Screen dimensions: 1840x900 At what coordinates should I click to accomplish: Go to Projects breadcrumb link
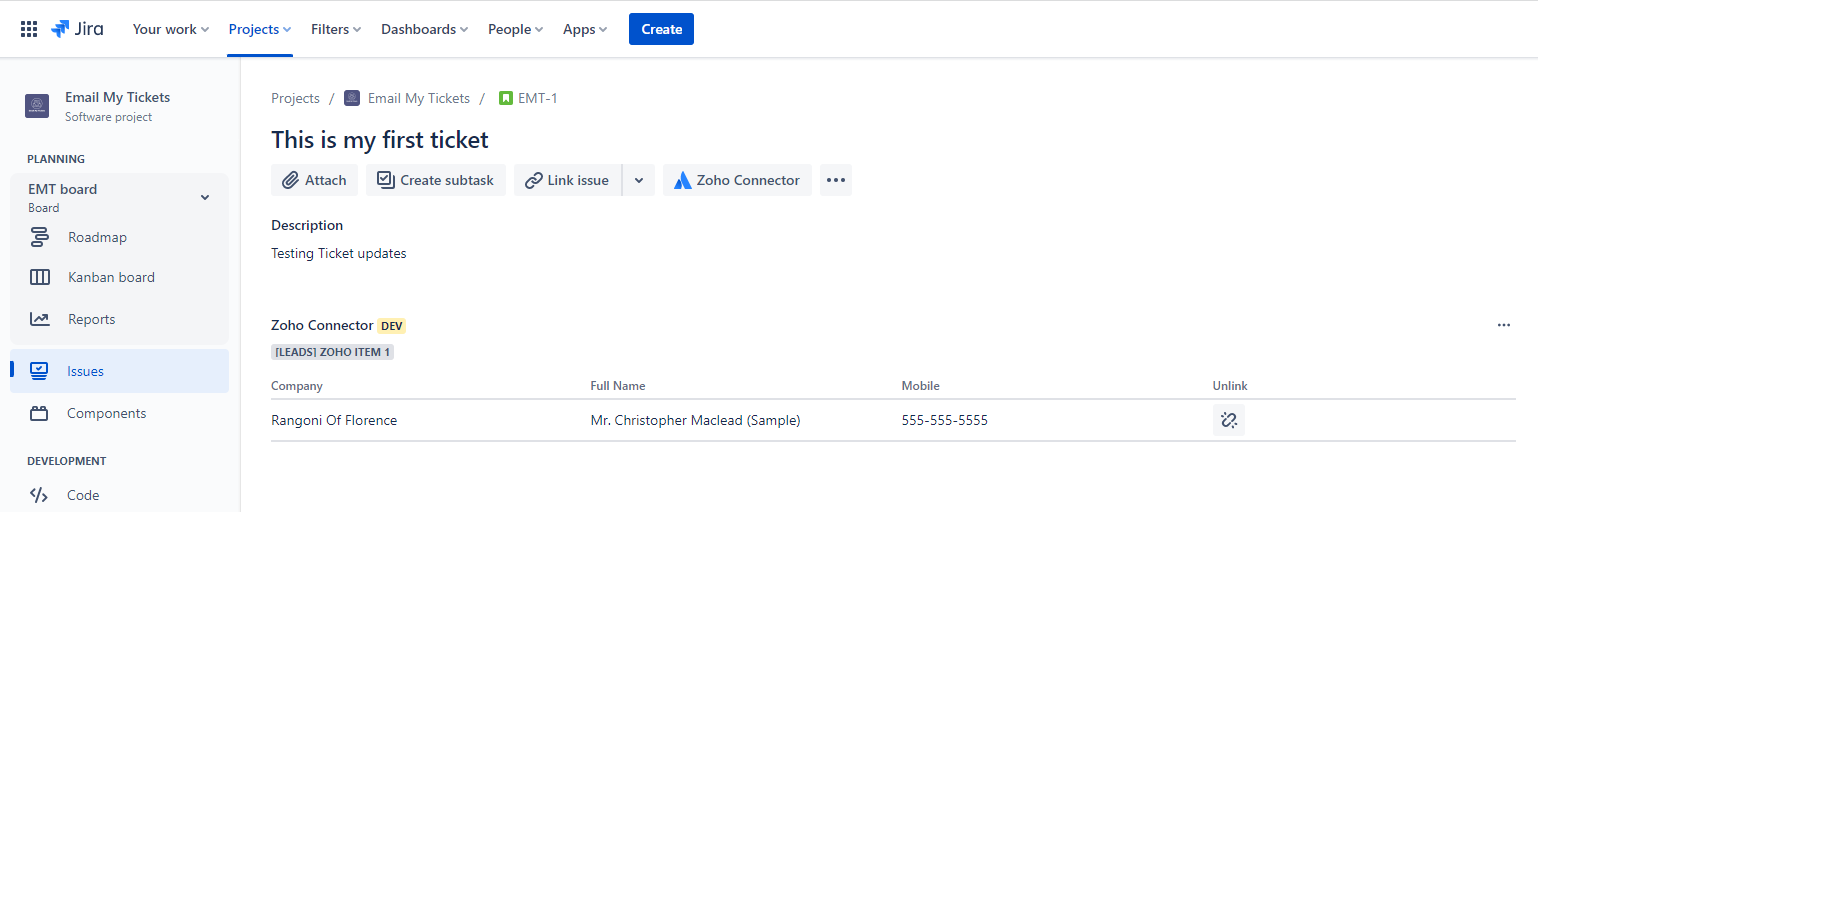tap(295, 98)
